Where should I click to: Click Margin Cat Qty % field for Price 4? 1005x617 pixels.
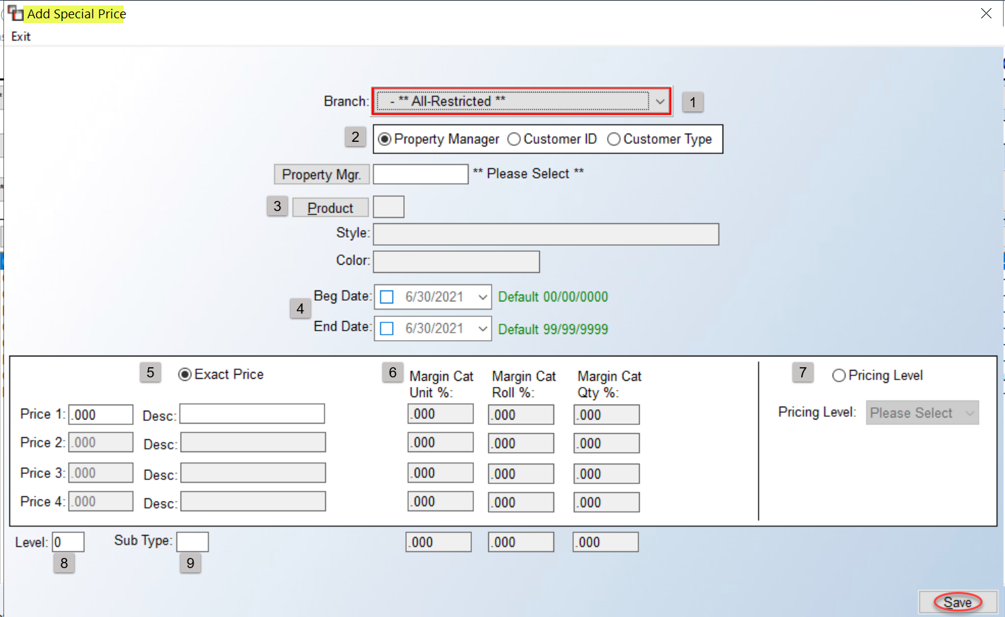pyautogui.click(x=606, y=502)
